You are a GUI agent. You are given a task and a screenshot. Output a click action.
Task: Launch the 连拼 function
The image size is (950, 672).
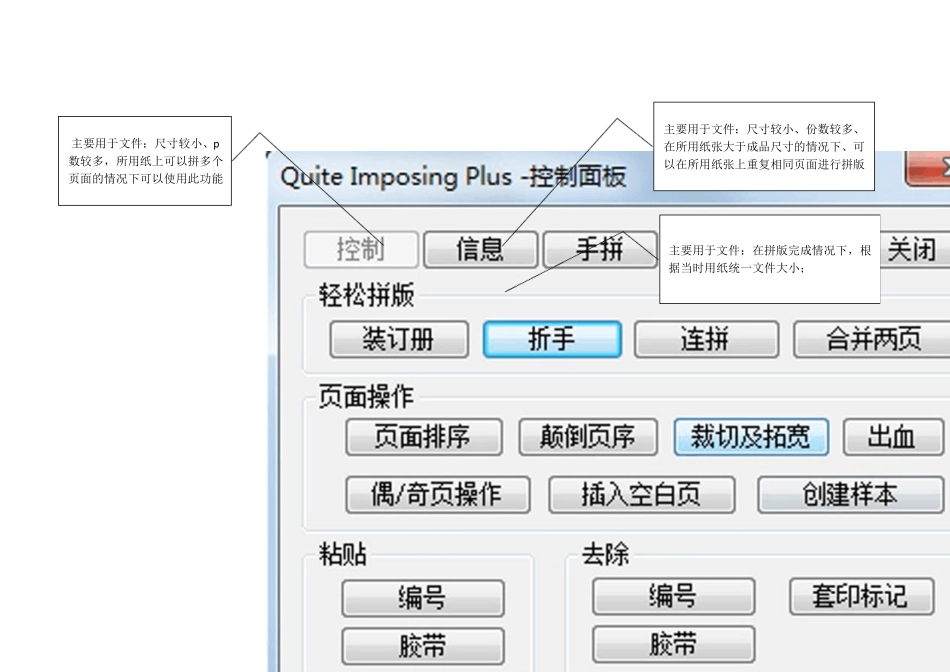coord(706,339)
